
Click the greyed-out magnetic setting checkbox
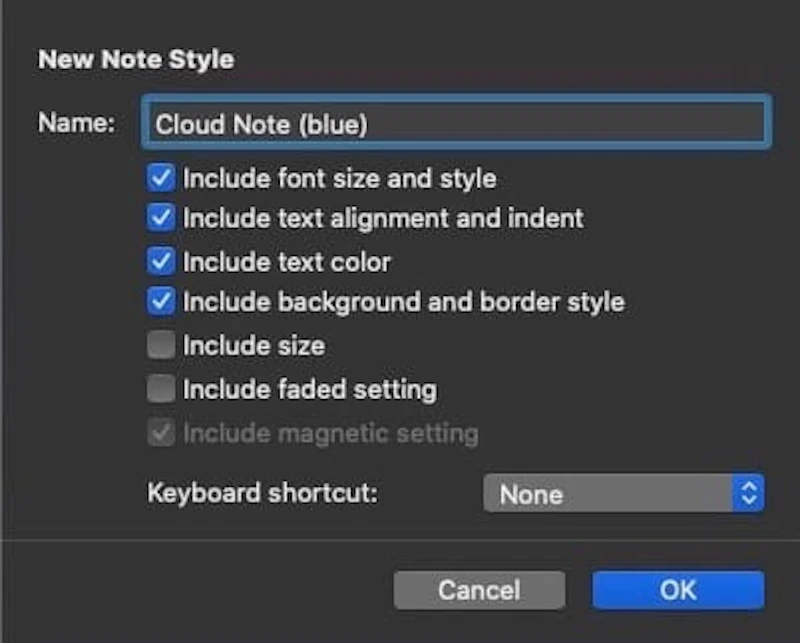pos(161,433)
